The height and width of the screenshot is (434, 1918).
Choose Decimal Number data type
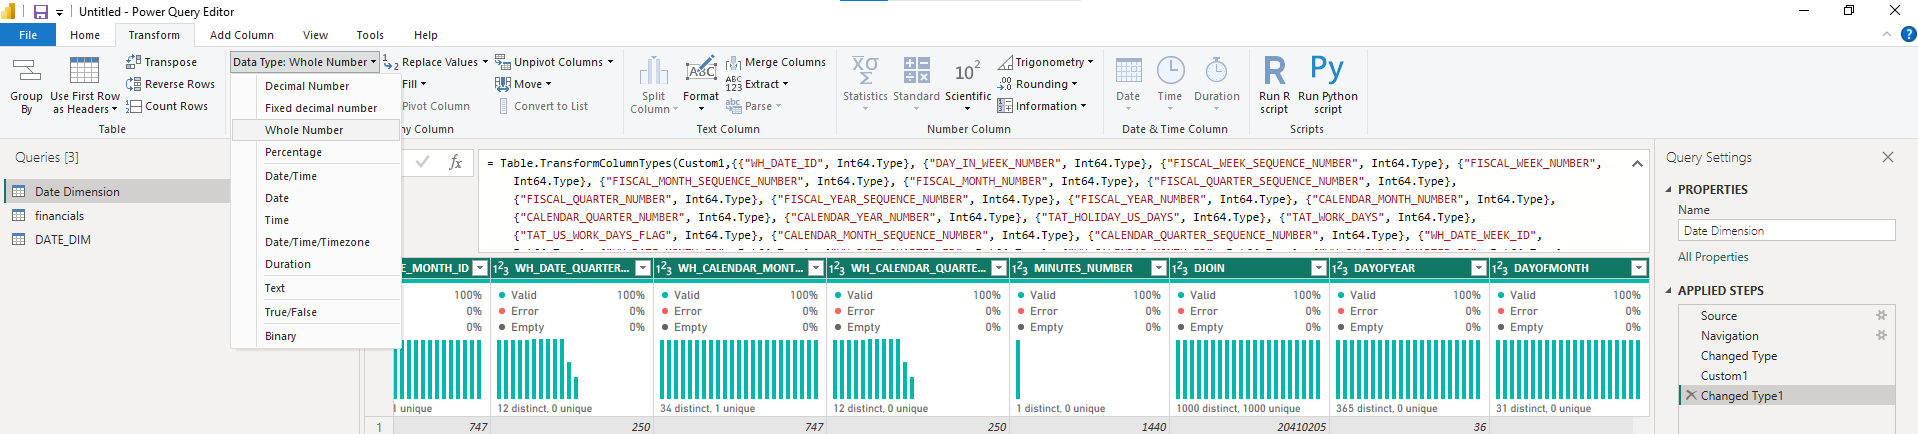pos(316,86)
